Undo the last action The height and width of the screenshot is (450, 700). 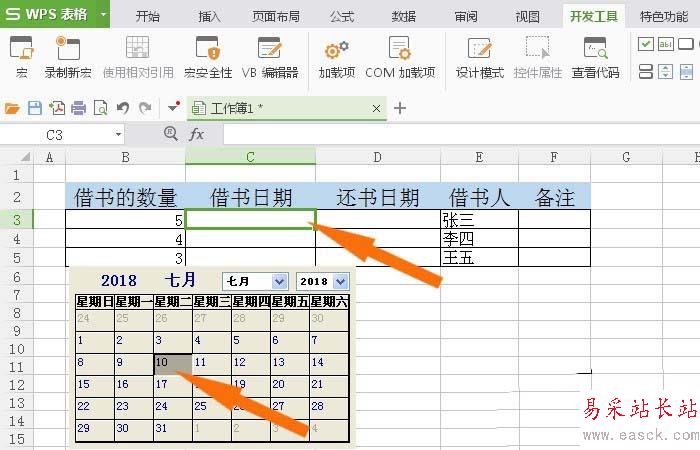click(123, 108)
